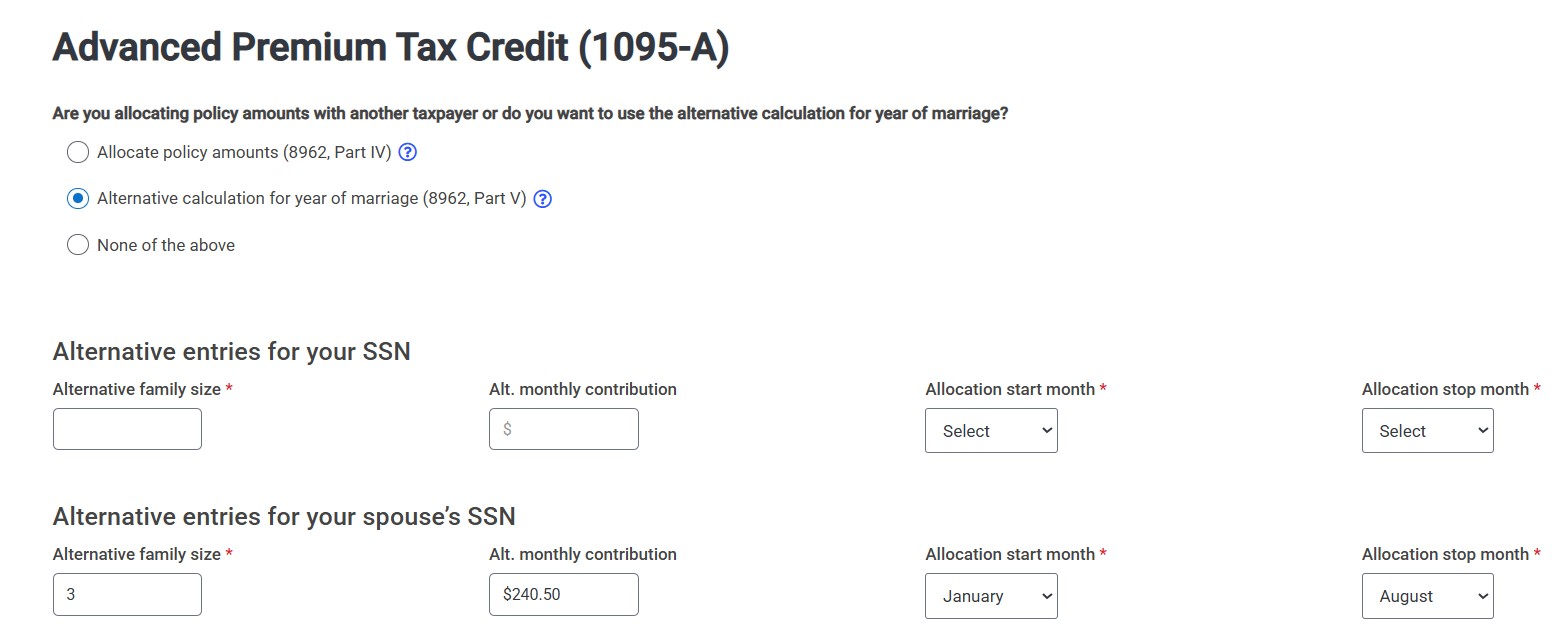This screenshot has width=1566, height=628.
Task: Select Alternative calculation for year of marriage
Action: pos(78,199)
